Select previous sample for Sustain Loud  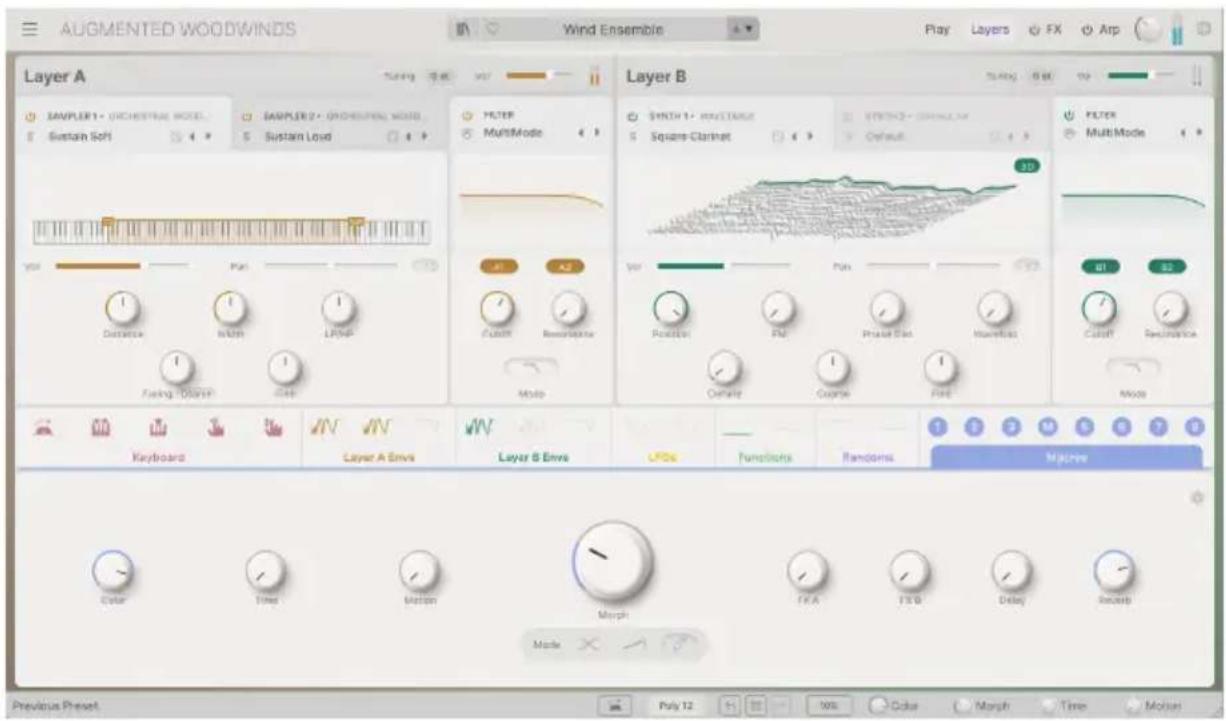(x=408, y=136)
